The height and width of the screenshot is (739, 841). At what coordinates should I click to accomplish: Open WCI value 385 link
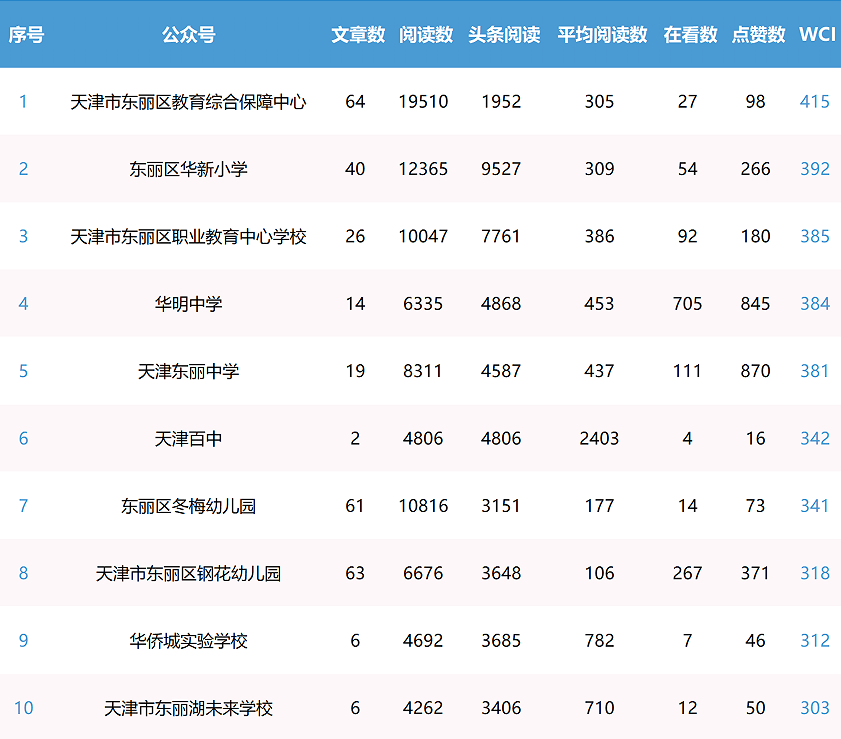pyautogui.click(x=815, y=236)
